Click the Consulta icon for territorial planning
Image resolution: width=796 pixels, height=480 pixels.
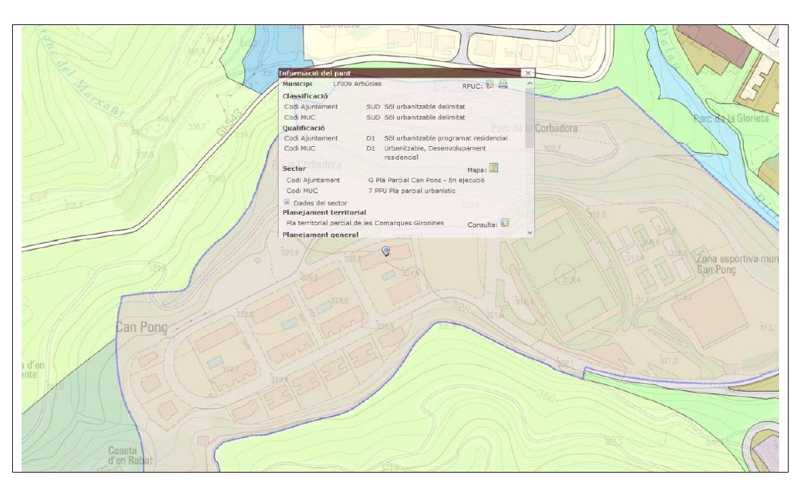[505, 223]
